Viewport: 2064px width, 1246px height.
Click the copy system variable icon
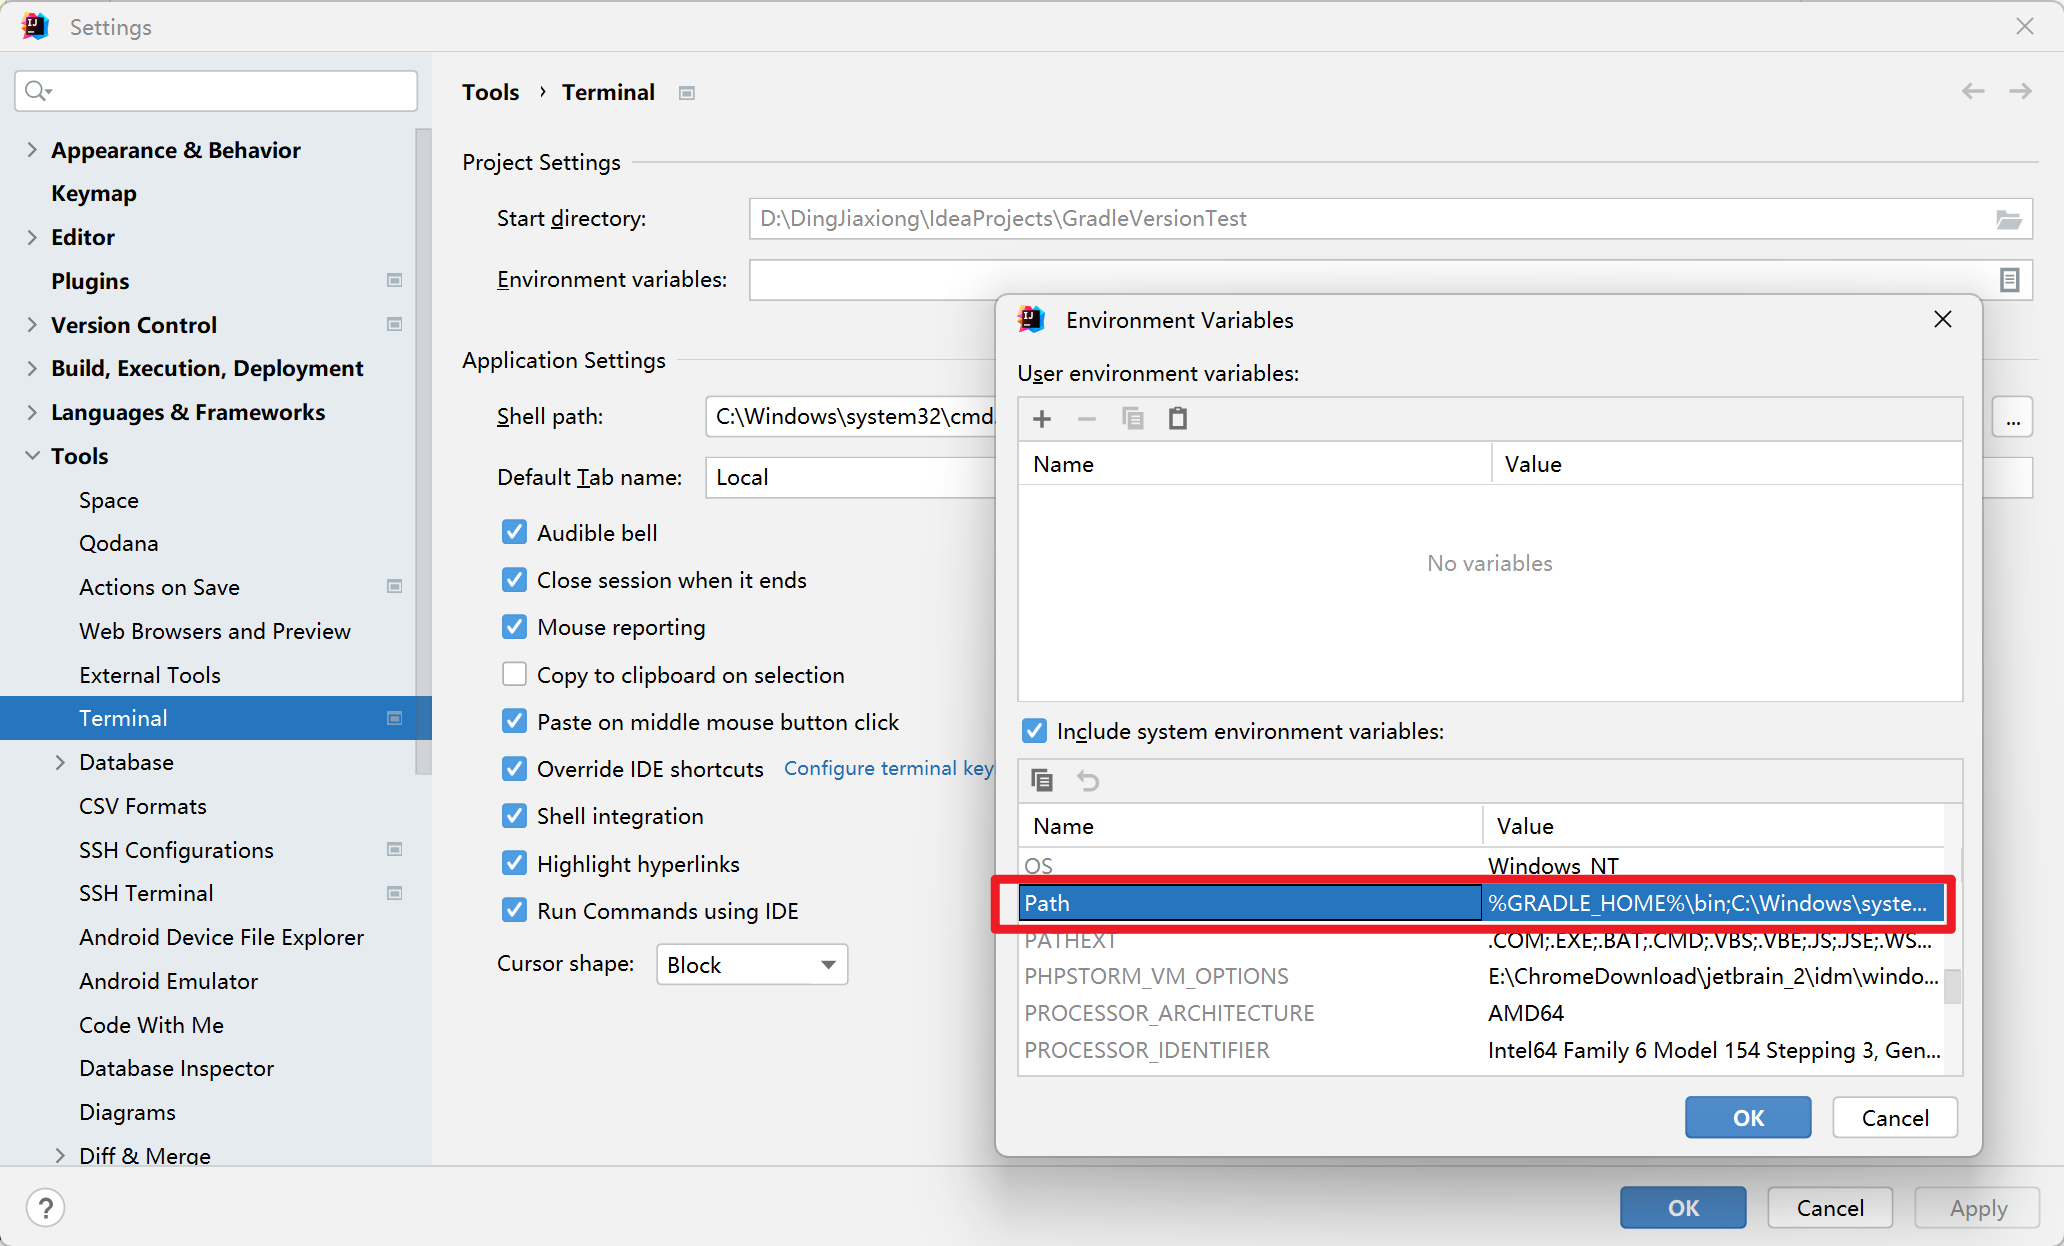click(1042, 779)
